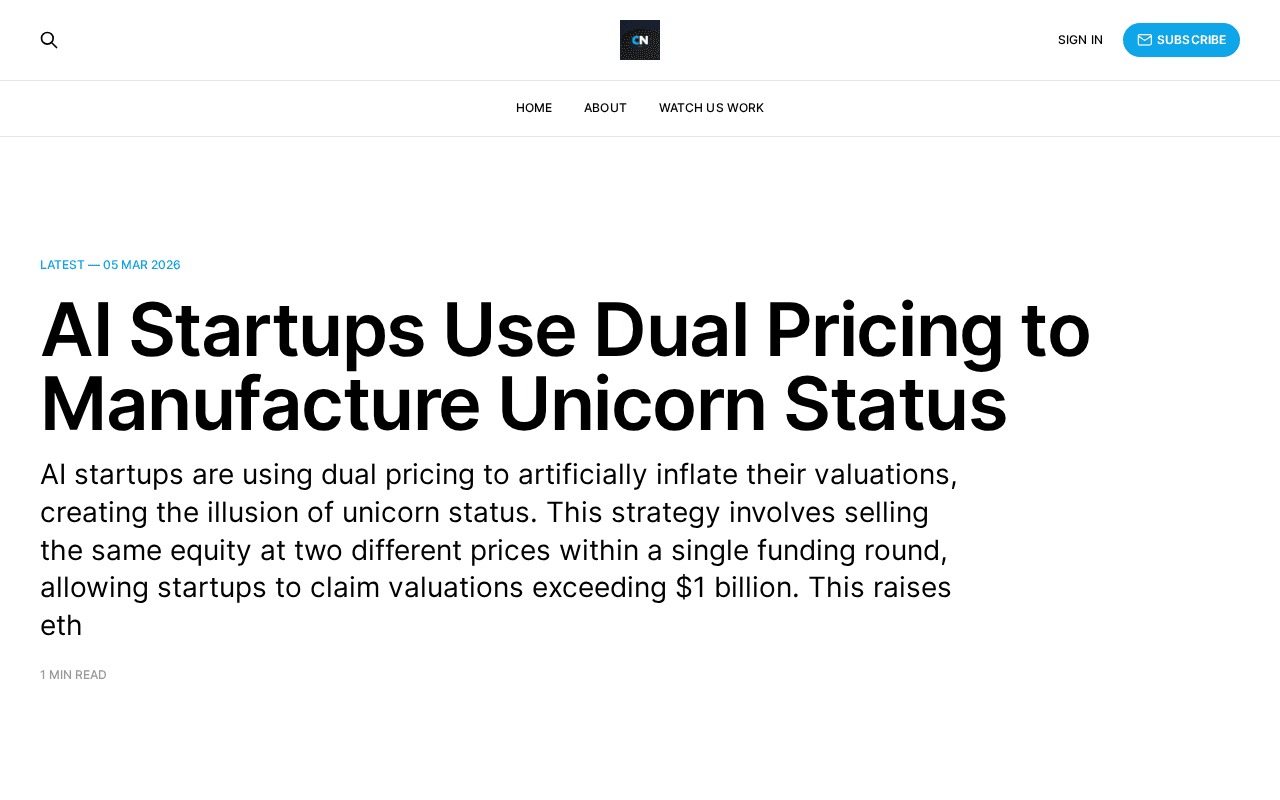Screen dimensions: 1280x800
Task: Click 'Manufacture Unicorn Status' headline line
Action: pos(523,404)
